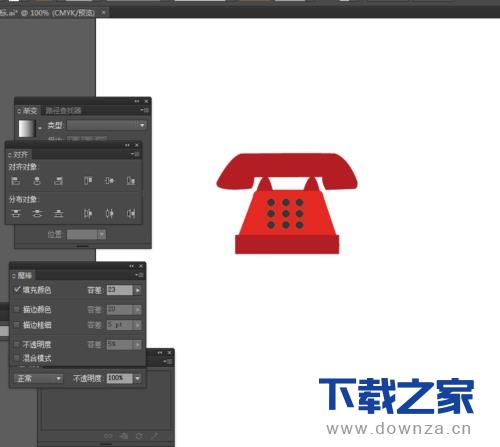The height and width of the screenshot is (447, 500).
Task: Open stroke color tolerance slider arrow
Action: [137, 310]
